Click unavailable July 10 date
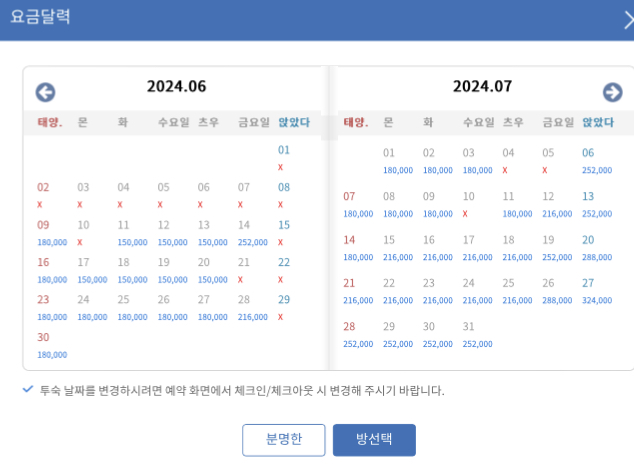Screen dimensions: 634x472 click(x=469, y=205)
